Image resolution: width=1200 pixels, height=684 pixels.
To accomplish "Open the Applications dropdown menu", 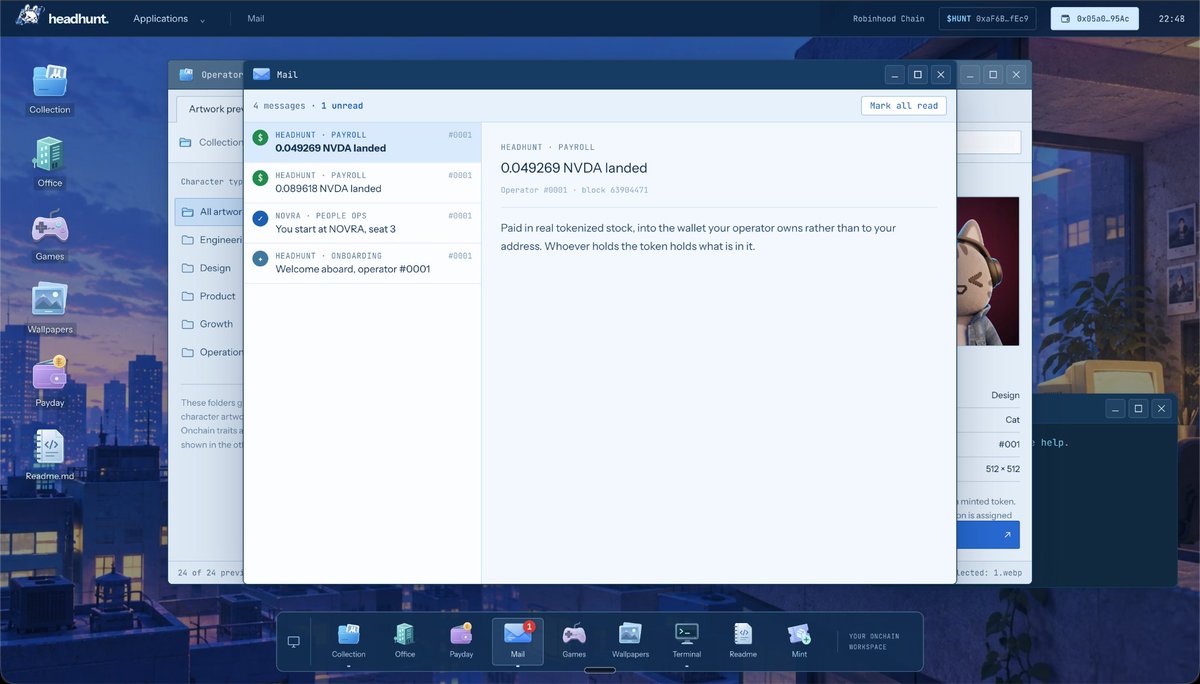I will tap(170, 19).
